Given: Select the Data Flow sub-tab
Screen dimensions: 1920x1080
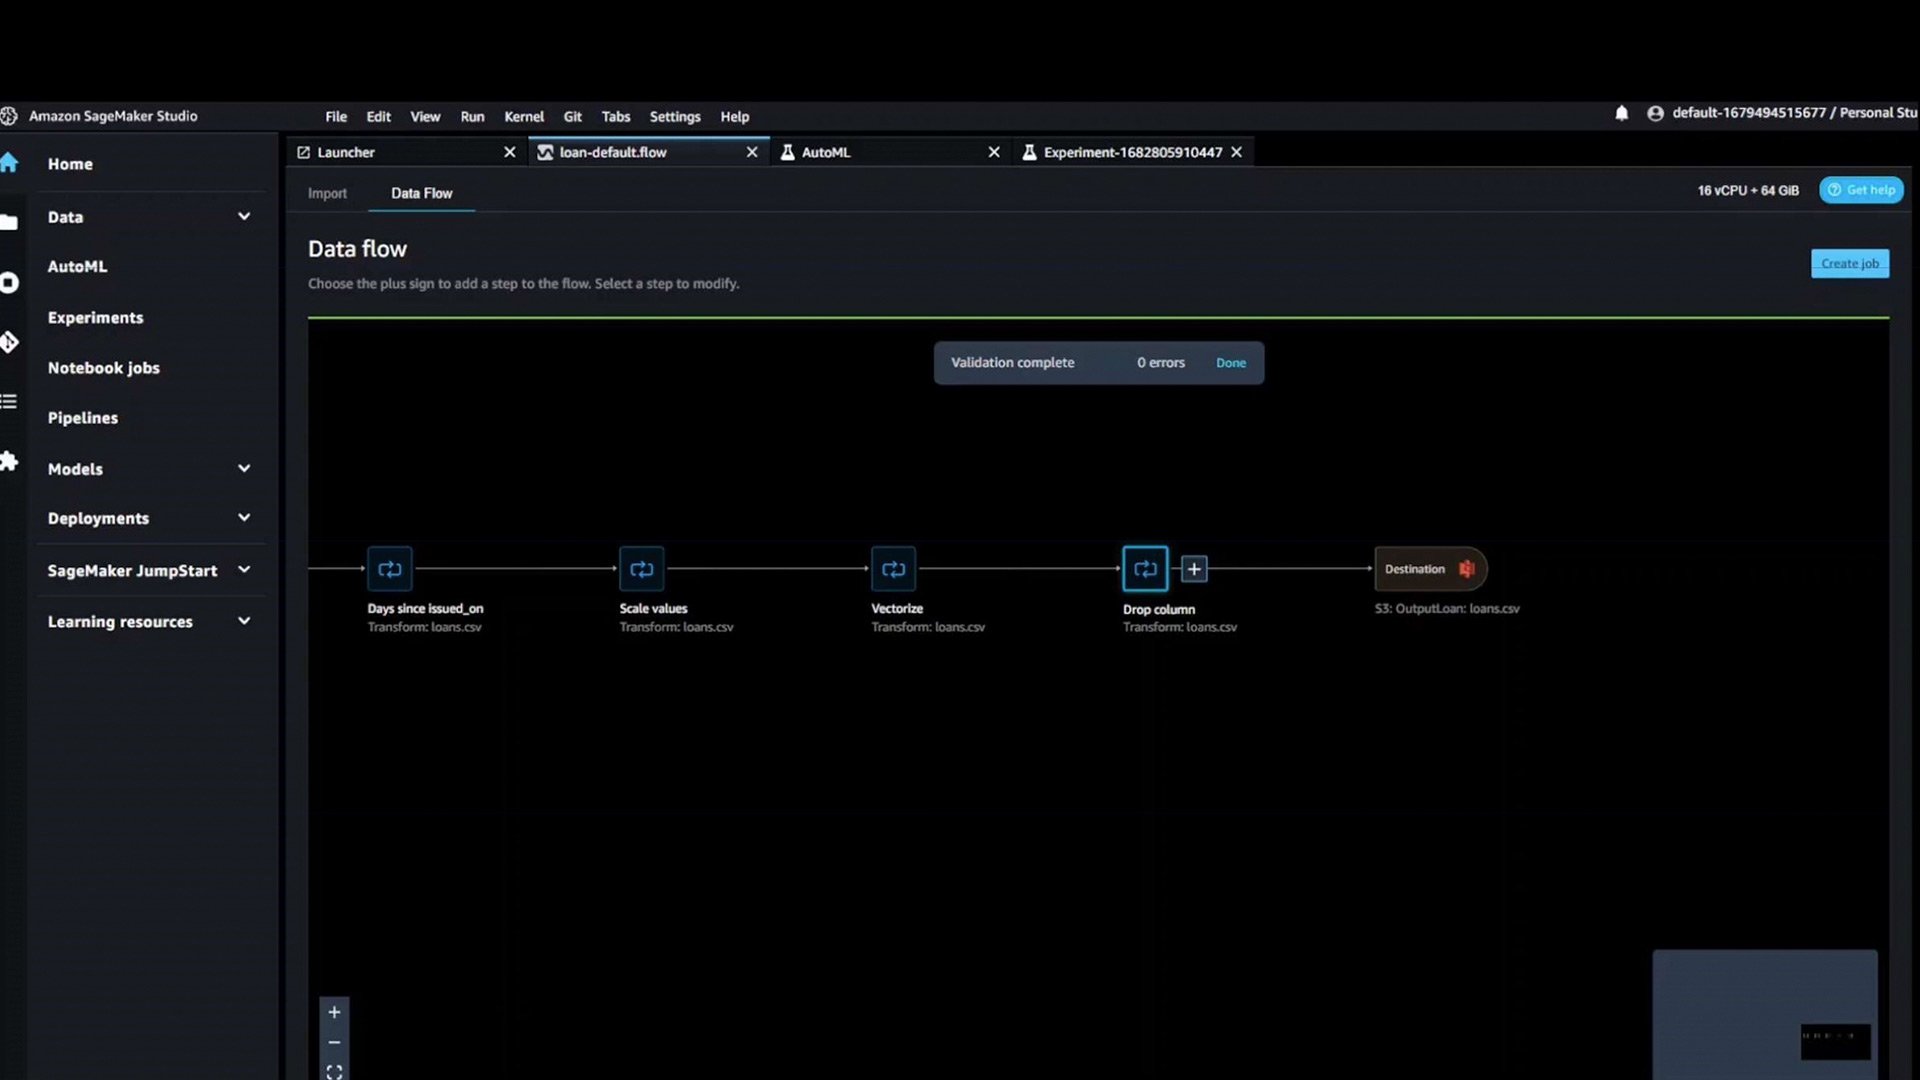Looking at the screenshot, I should click(x=421, y=193).
